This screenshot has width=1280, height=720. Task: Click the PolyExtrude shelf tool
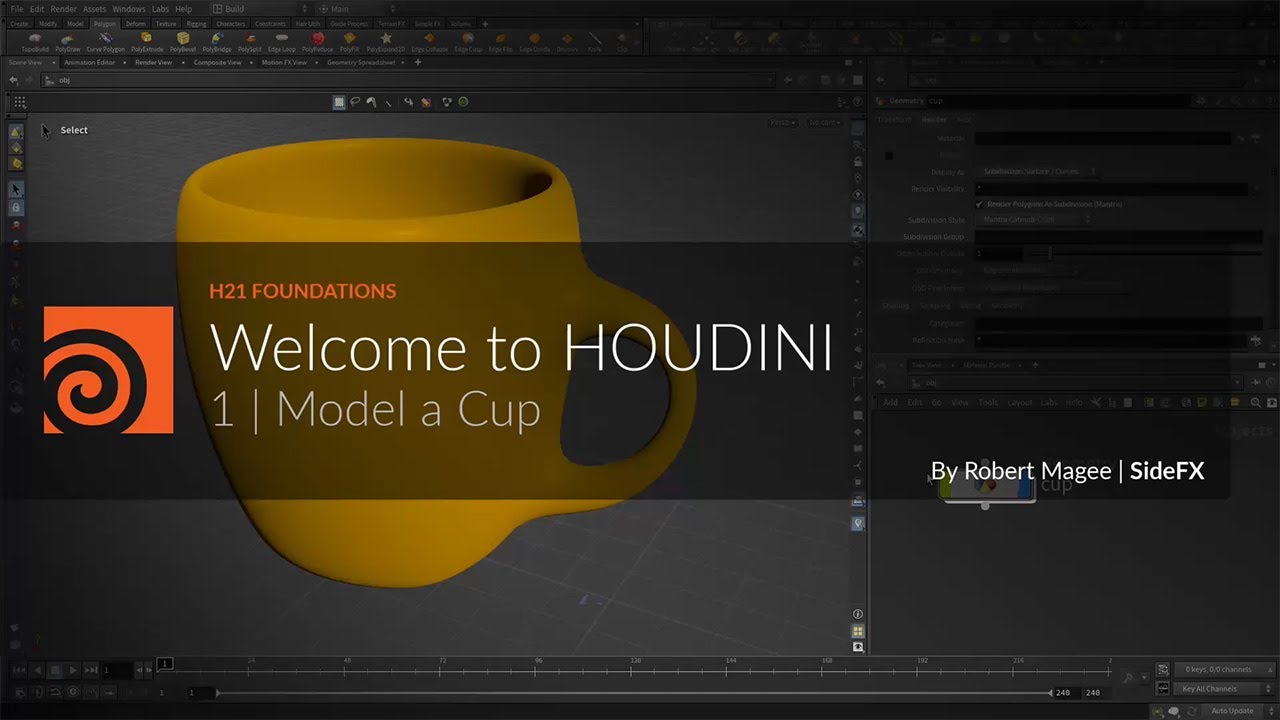tap(147, 42)
